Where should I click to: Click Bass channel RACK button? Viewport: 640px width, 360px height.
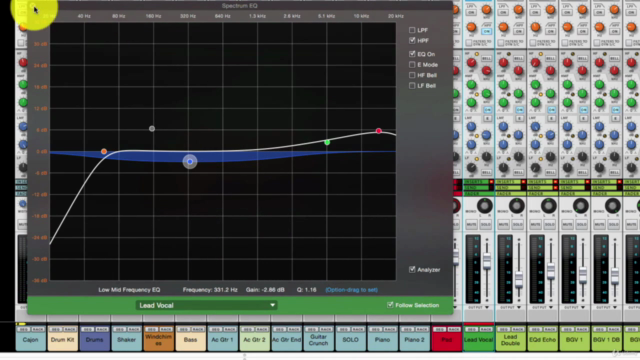tap(198, 329)
